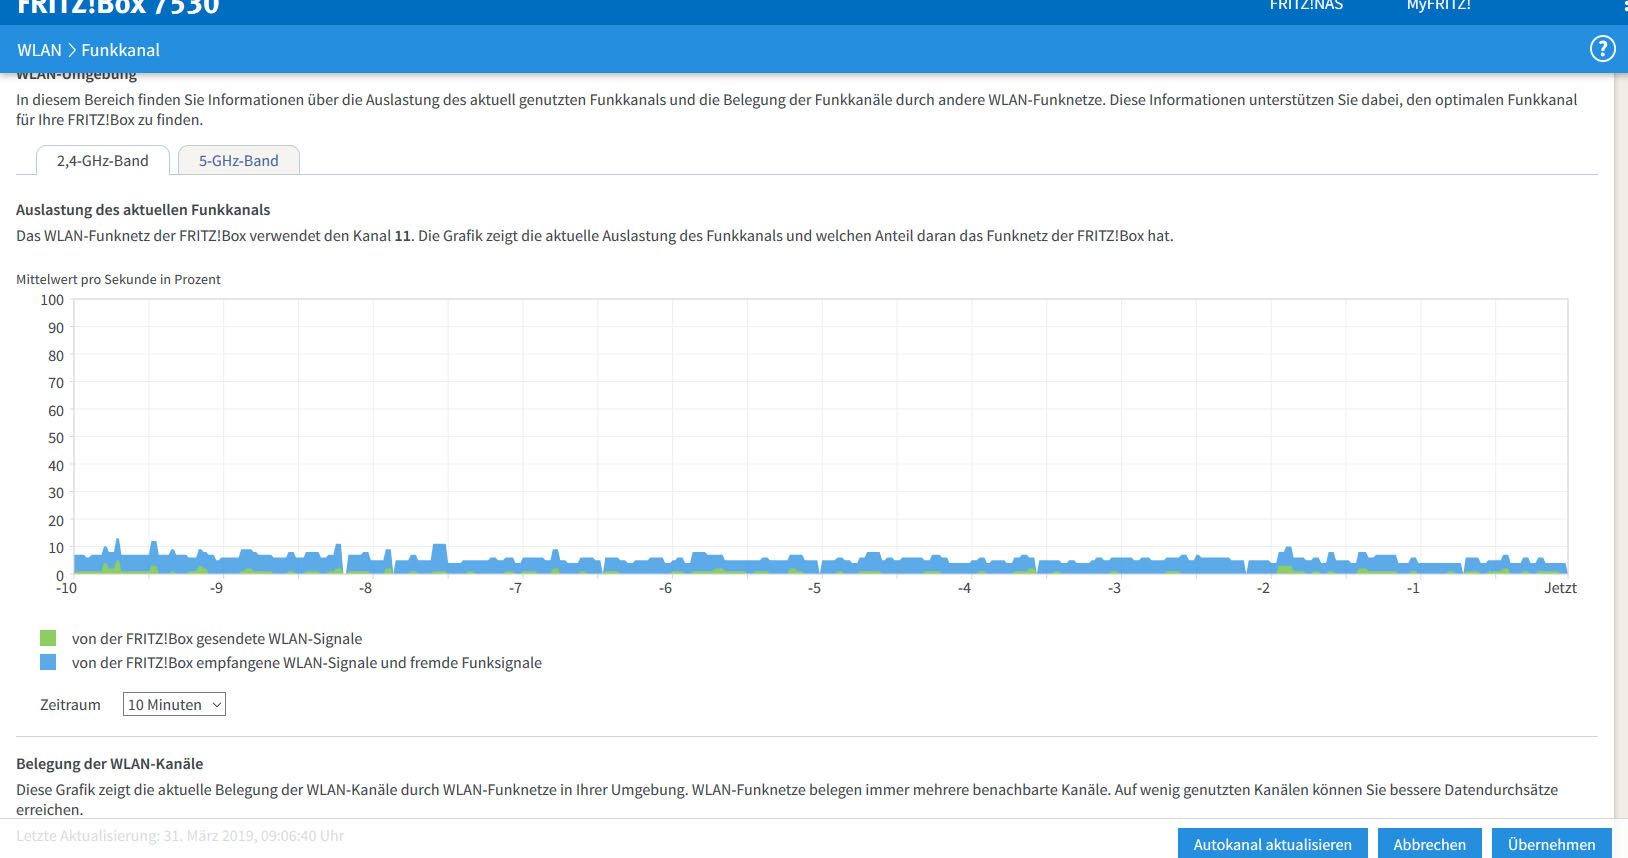Click blue legend swatch for empfangene signals
This screenshot has height=858, width=1628.
[48, 662]
